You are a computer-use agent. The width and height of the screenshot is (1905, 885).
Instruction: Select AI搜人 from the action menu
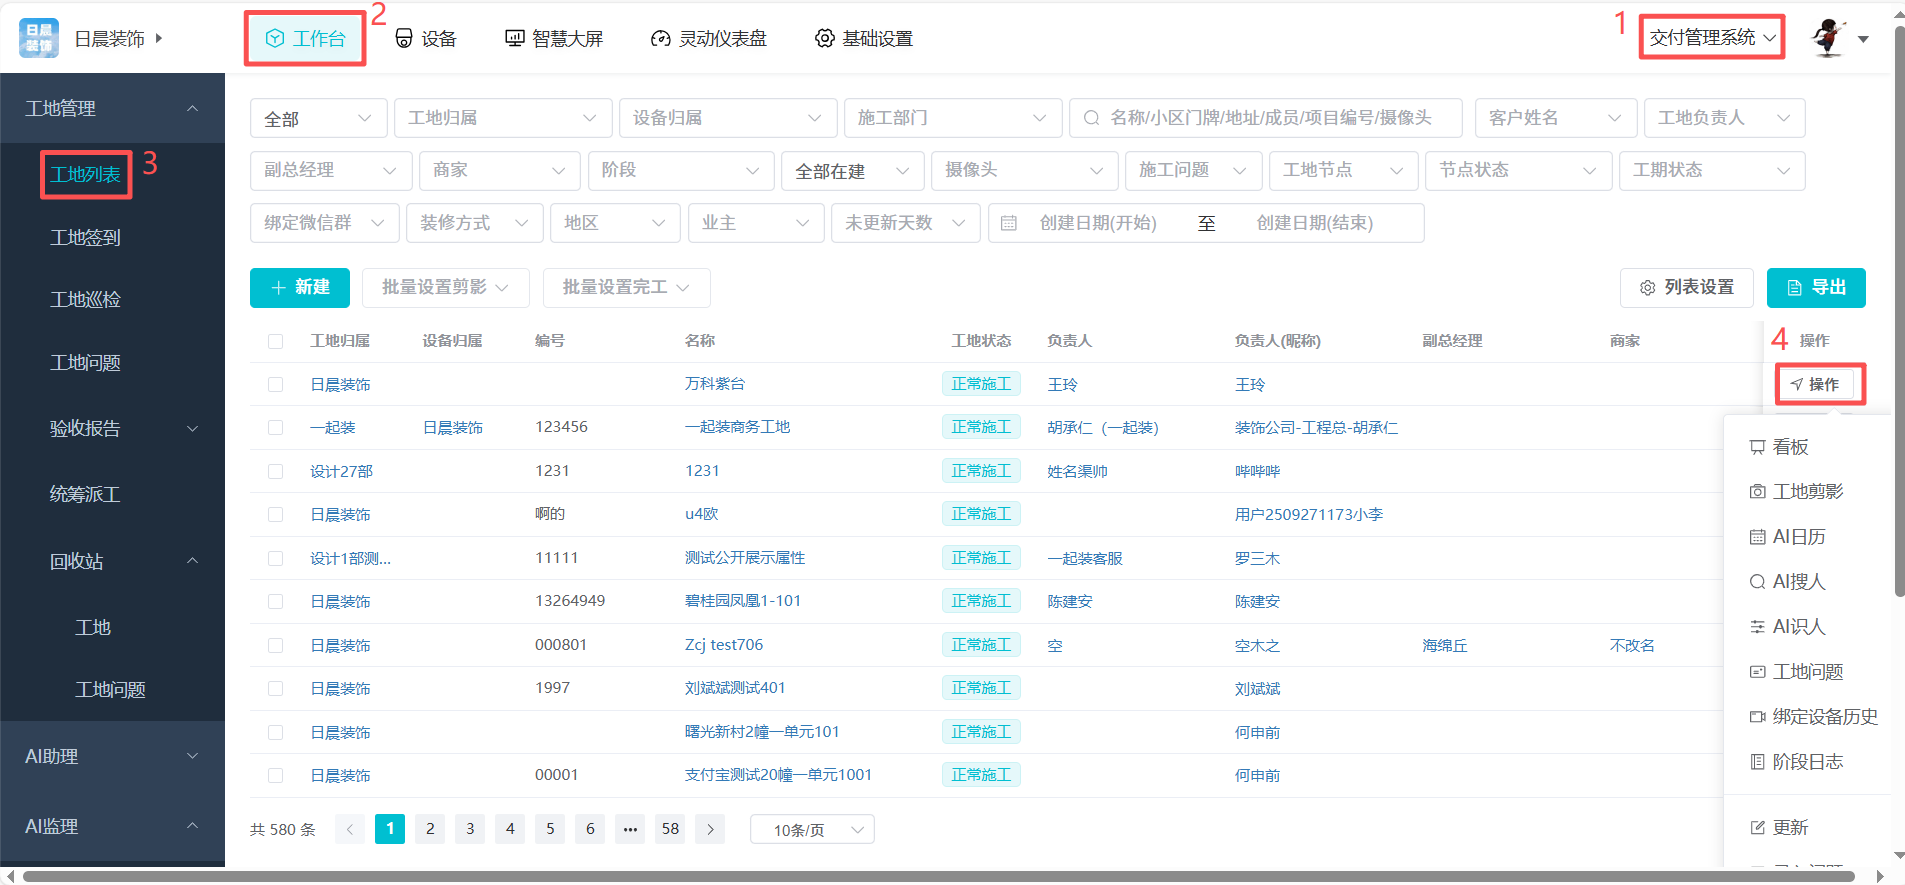1799,582
